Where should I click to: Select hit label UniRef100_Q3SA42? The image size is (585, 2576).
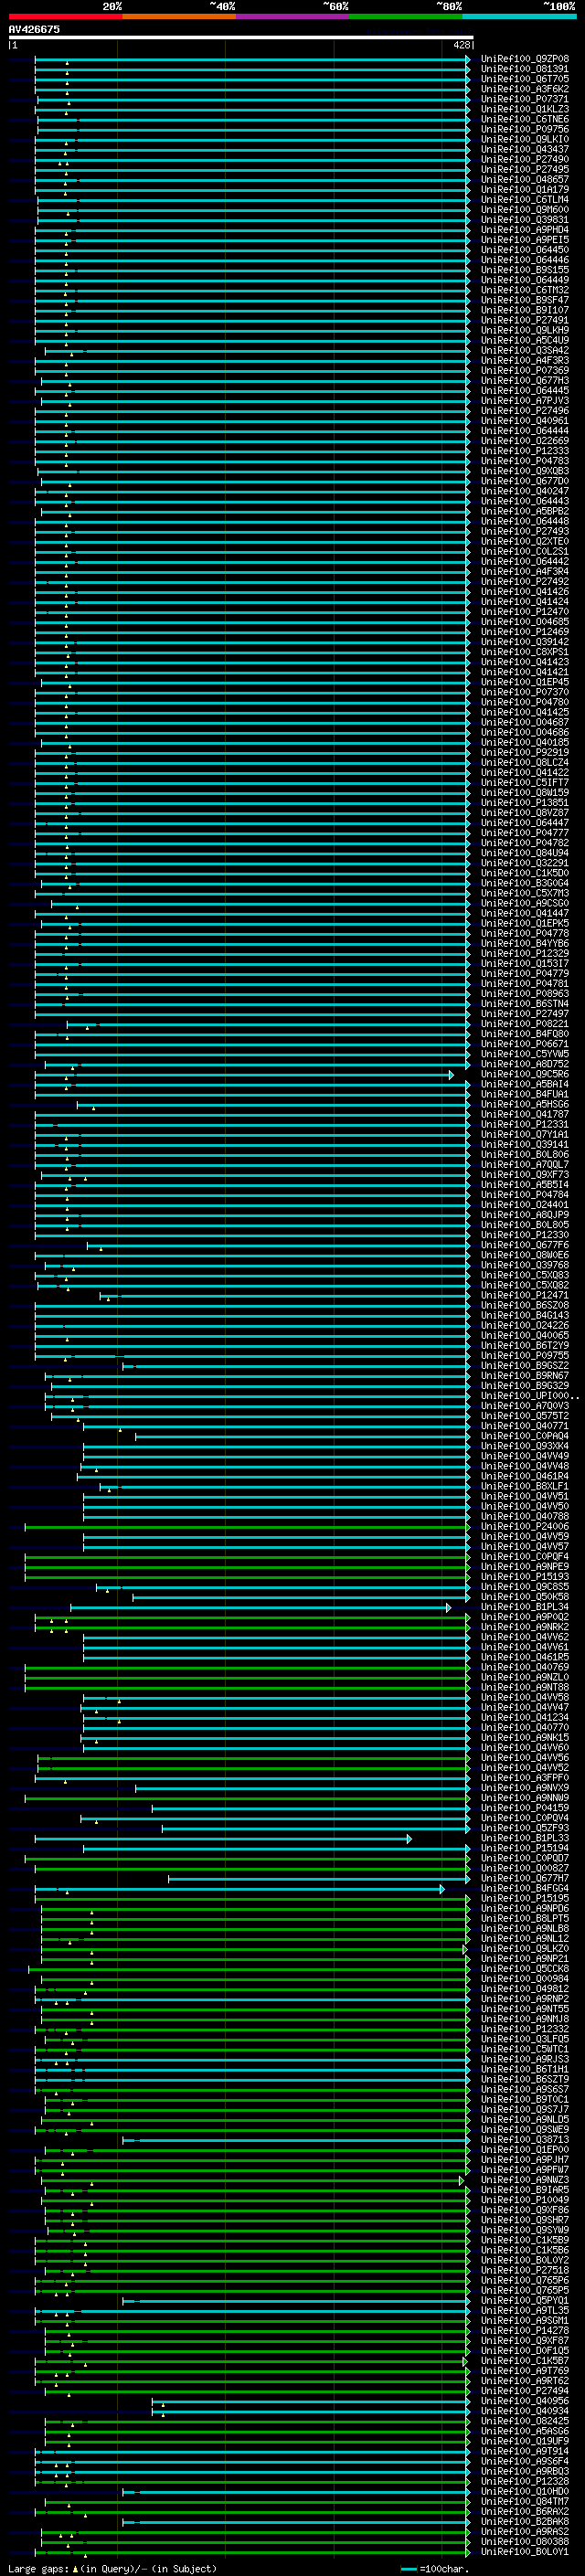(x=524, y=350)
